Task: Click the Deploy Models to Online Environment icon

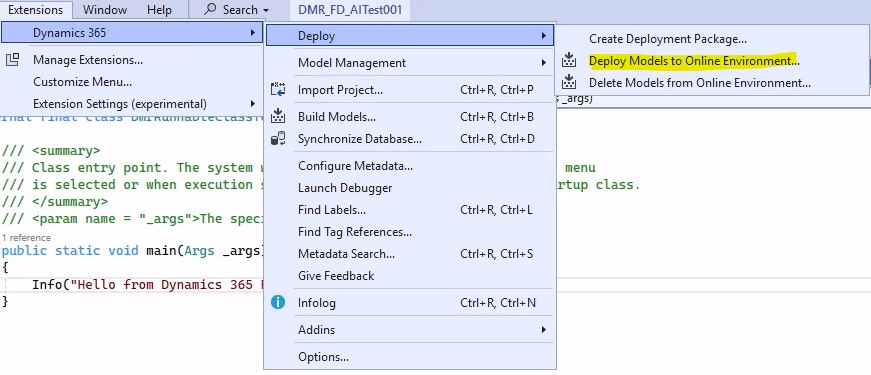Action: [x=568, y=60]
